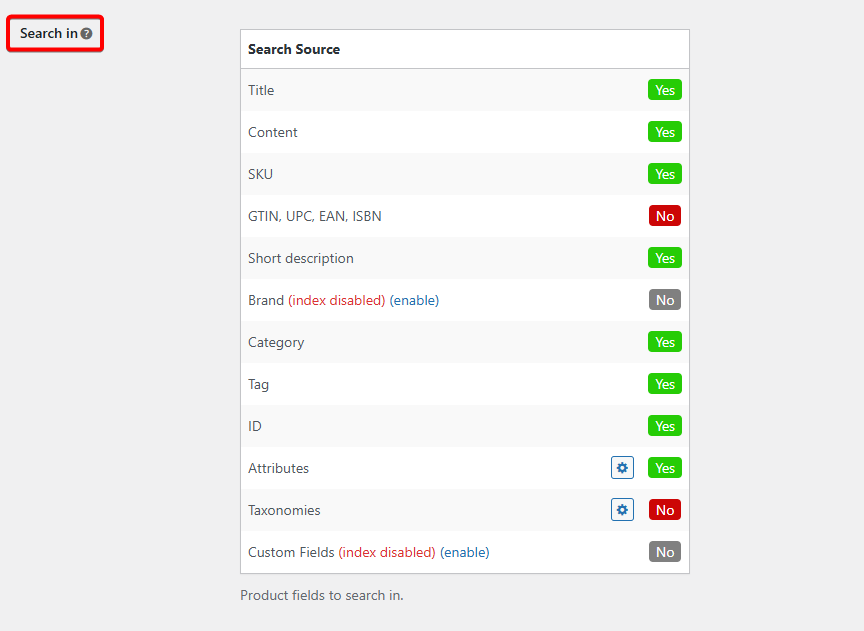Enable Taxonomies search via No badge
The height and width of the screenshot is (631, 864).
pos(664,510)
